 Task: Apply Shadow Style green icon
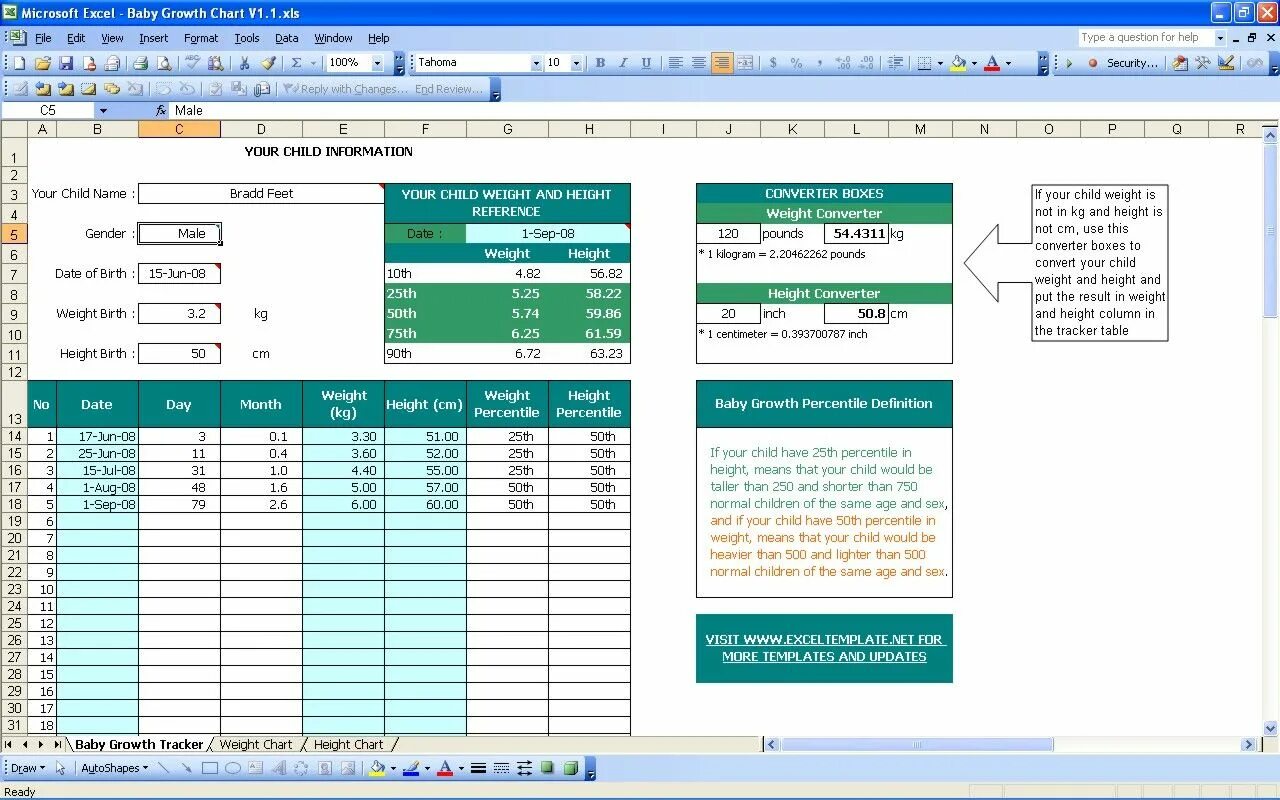pos(547,768)
